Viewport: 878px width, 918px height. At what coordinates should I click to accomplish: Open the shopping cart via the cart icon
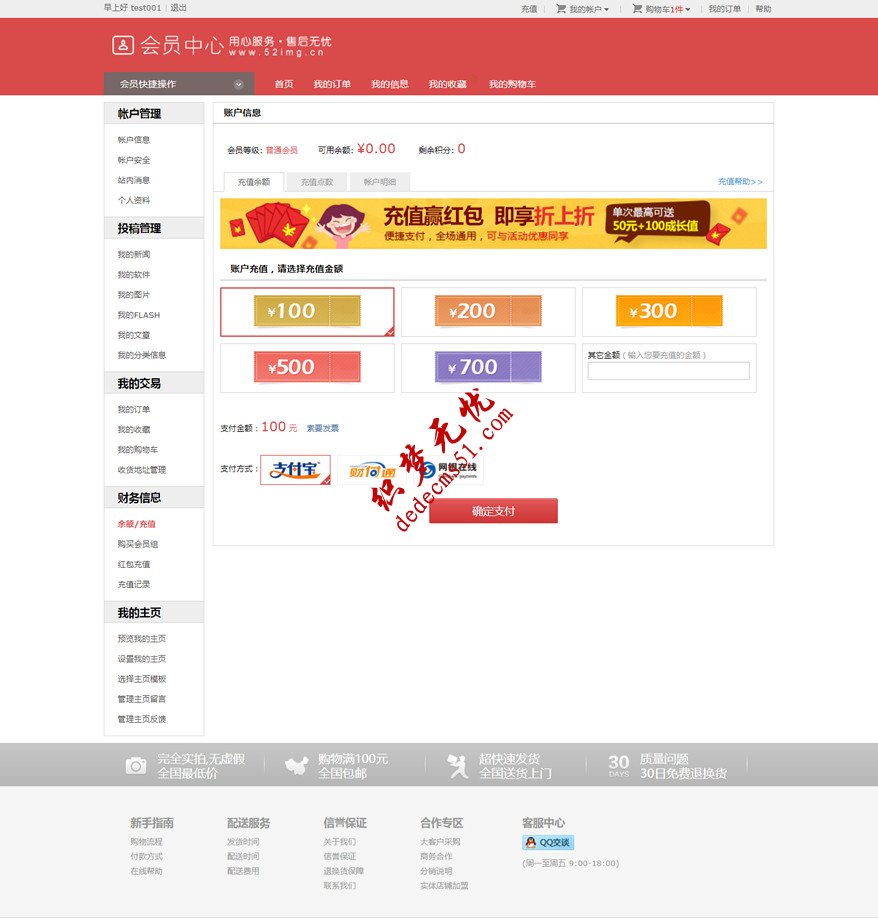tap(637, 8)
